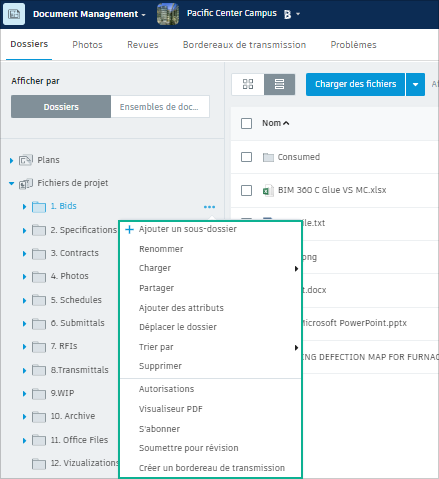
Task: Open the Consumed folder name in list
Action: pyautogui.click(x=299, y=157)
